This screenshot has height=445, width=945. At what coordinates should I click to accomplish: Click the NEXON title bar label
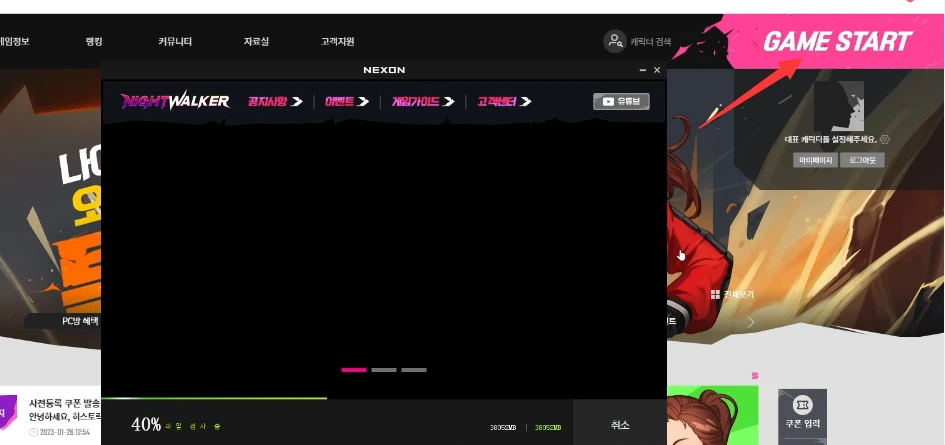coord(384,70)
